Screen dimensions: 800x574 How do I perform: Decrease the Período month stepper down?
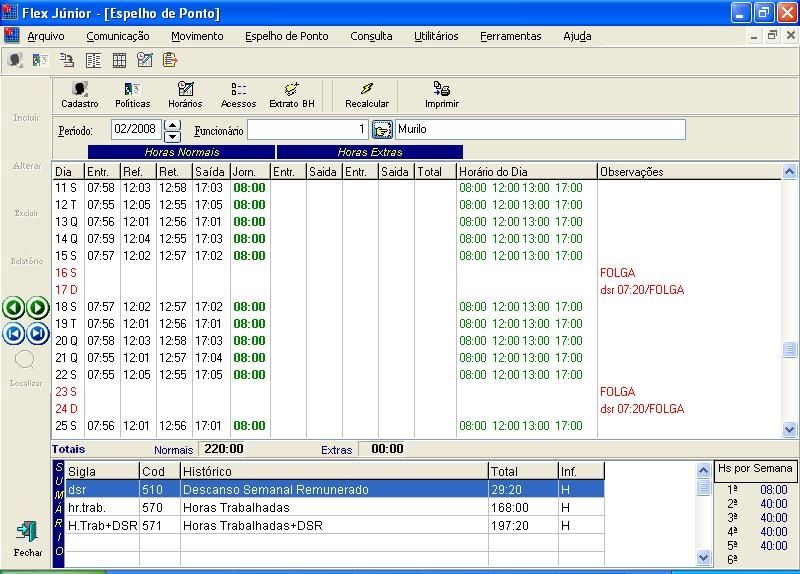click(x=172, y=136)
